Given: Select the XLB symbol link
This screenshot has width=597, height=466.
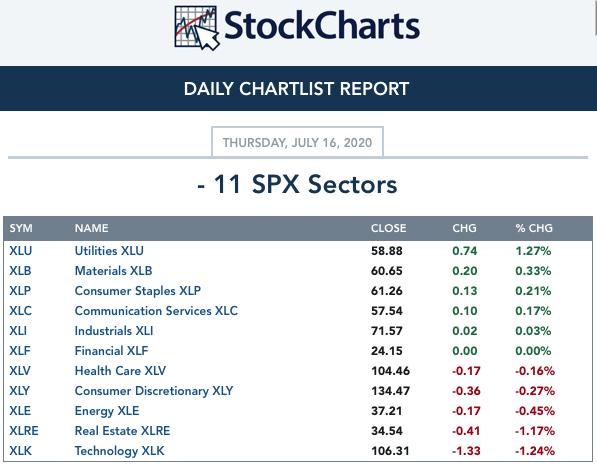Looking at the screenshot, I should [x=20, y=271].
